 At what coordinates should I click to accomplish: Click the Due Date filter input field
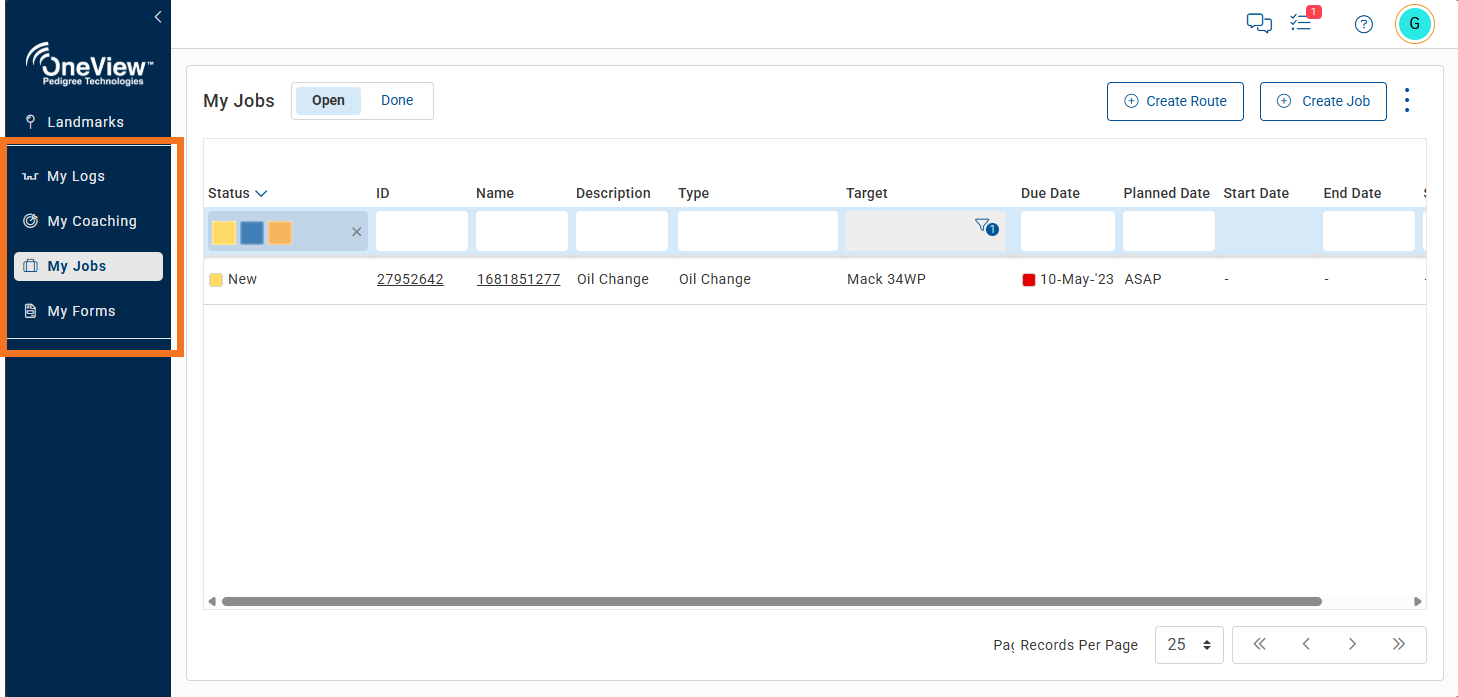click(1068, 231)
